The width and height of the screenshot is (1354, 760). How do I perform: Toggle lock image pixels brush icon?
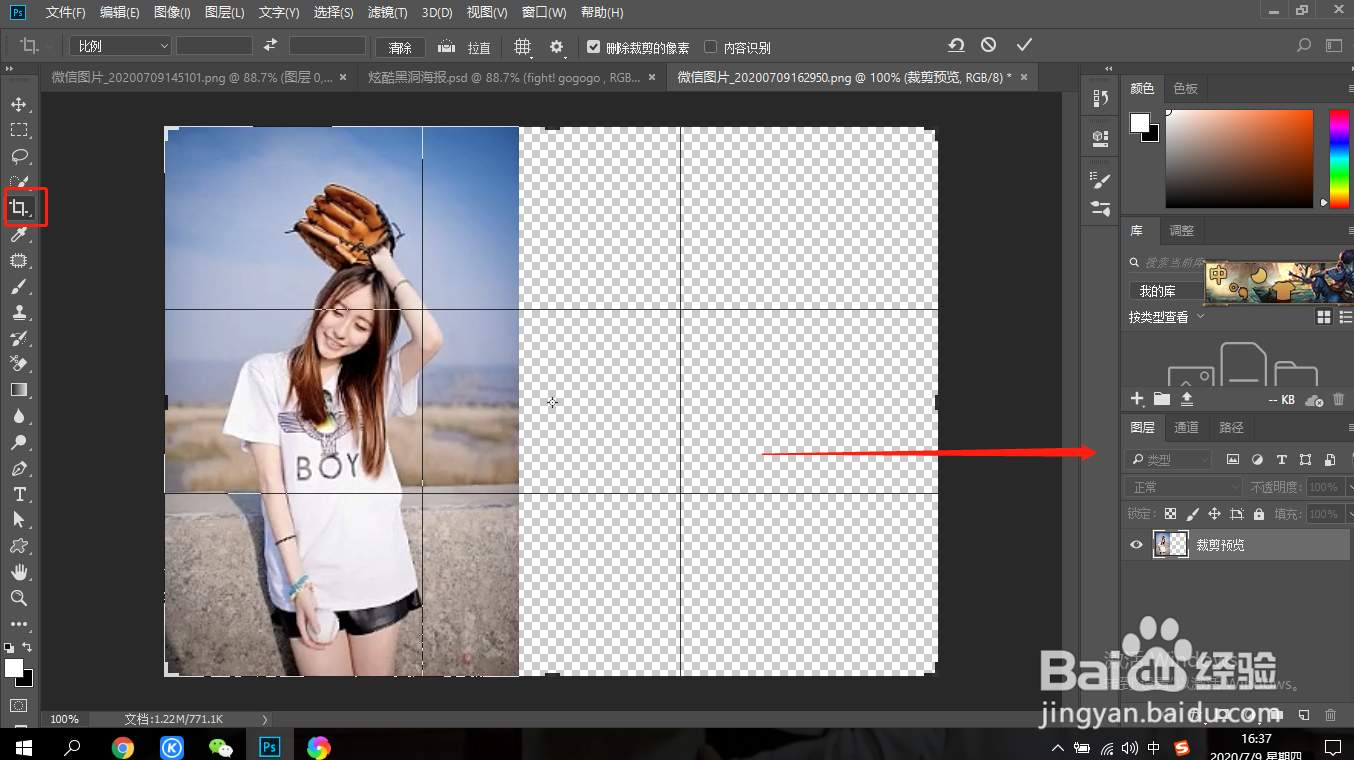click(x=1192, y=514)
